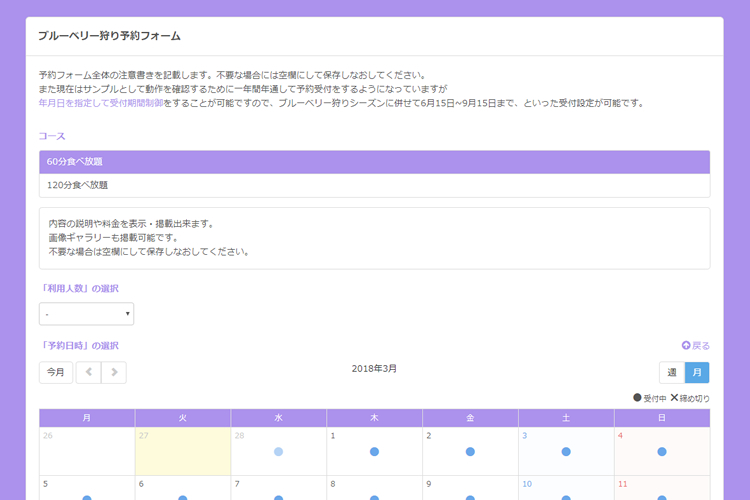The width and height of the screenshot is (750, 500).
Task: Switch calendar to 週 week view
Action: point(672,372)
